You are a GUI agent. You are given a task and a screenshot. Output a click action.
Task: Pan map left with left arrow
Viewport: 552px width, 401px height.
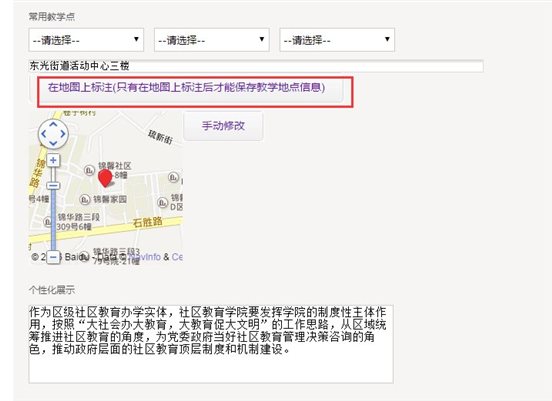pyautogui.click(x=43, y=134)
